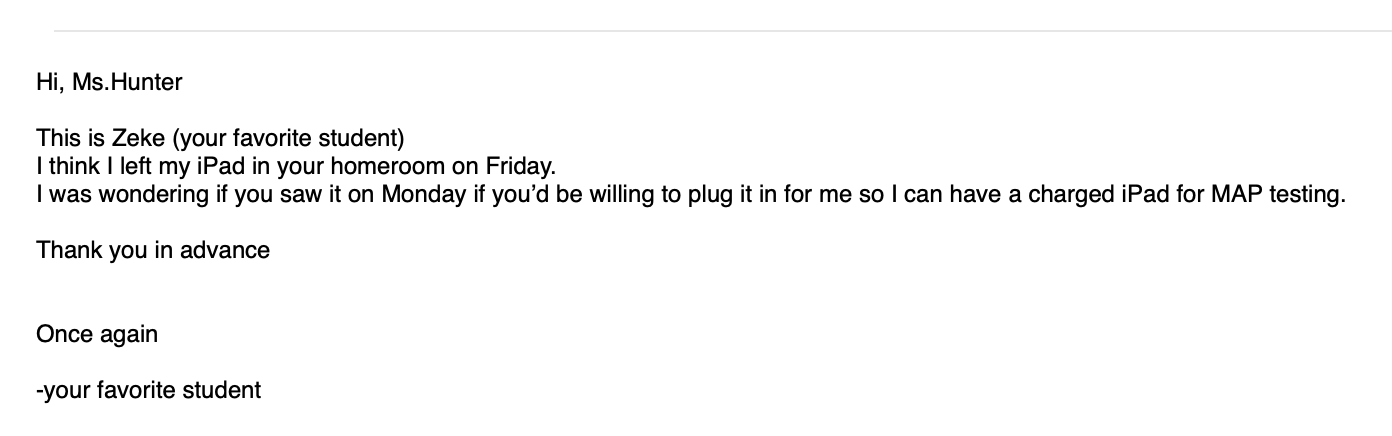Click the line 'Once again'

(97, 334)
